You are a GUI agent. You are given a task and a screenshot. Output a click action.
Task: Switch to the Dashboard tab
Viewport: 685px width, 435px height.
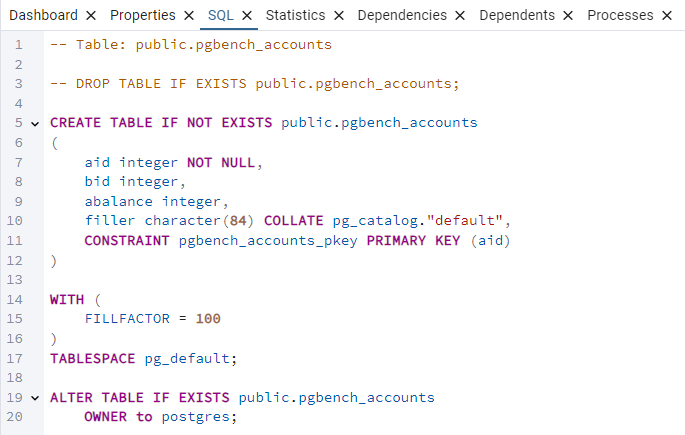[43, 16]
